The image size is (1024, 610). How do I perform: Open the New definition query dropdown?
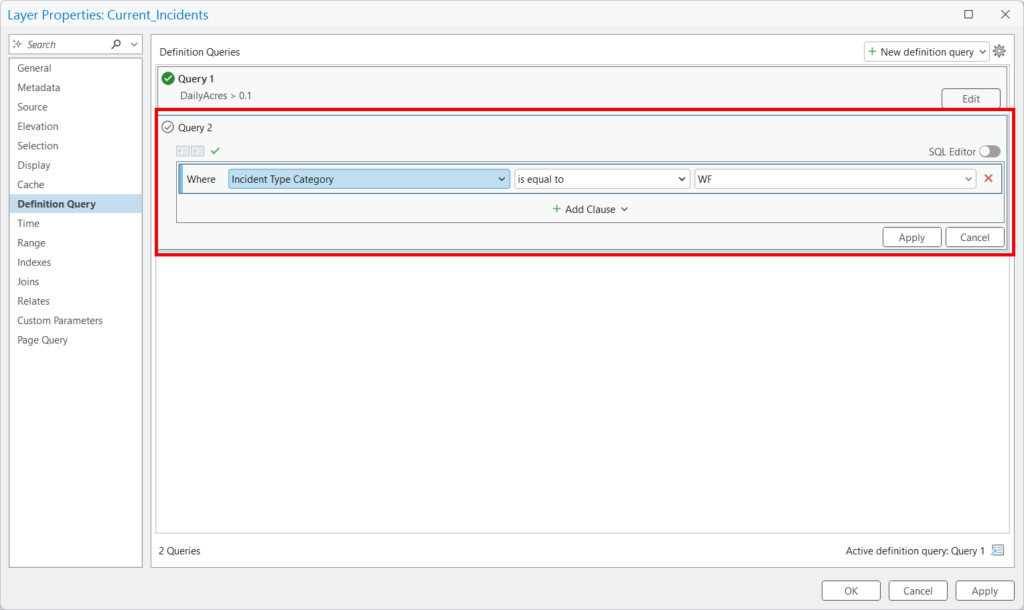tap(926, 52)
